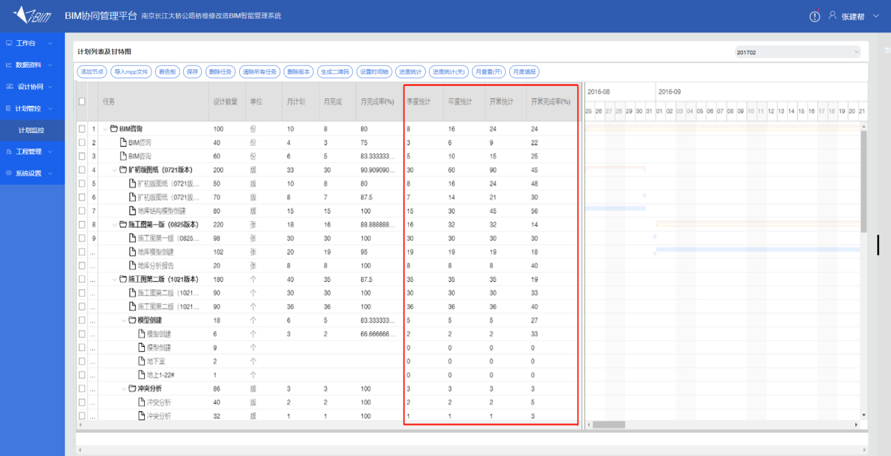Screen dimensions: 891x456
Task: Click the file icon of row 2 BIM咨询
Action: click(123, 143)
